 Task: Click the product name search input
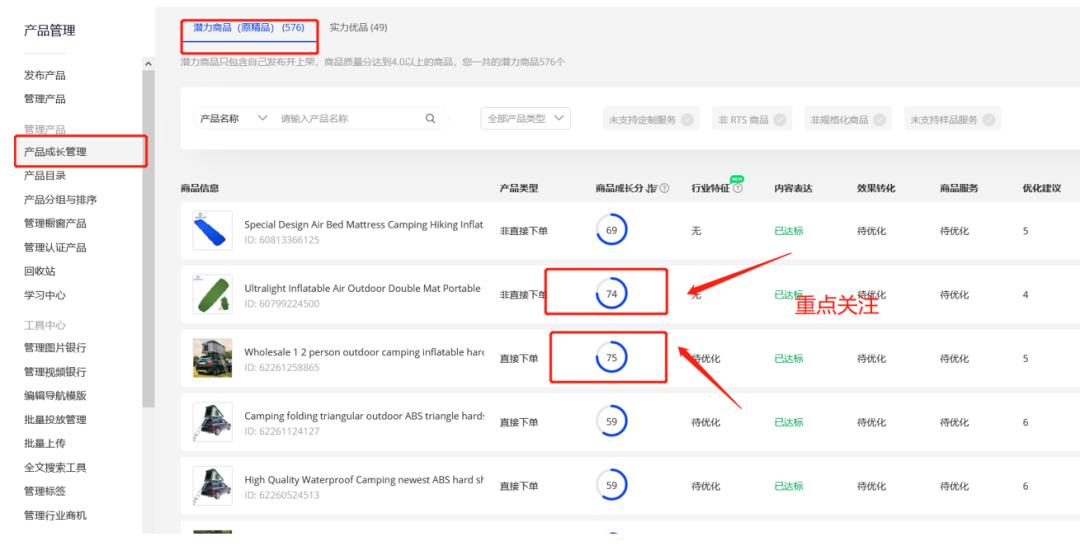tap(348, 118)
